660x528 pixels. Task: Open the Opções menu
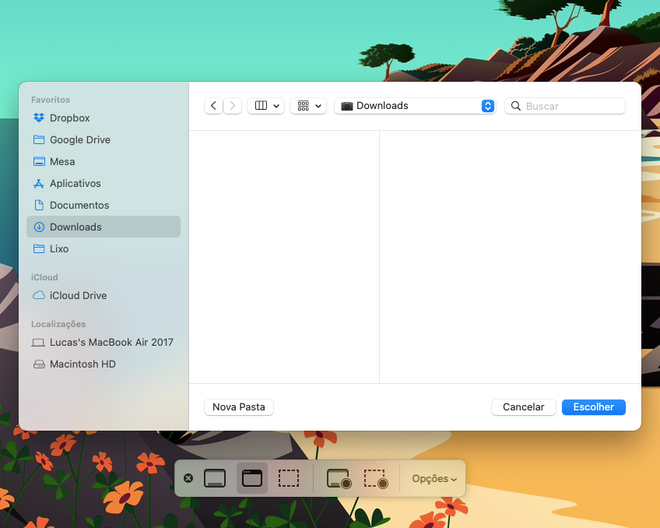click(x=434, y=479)
